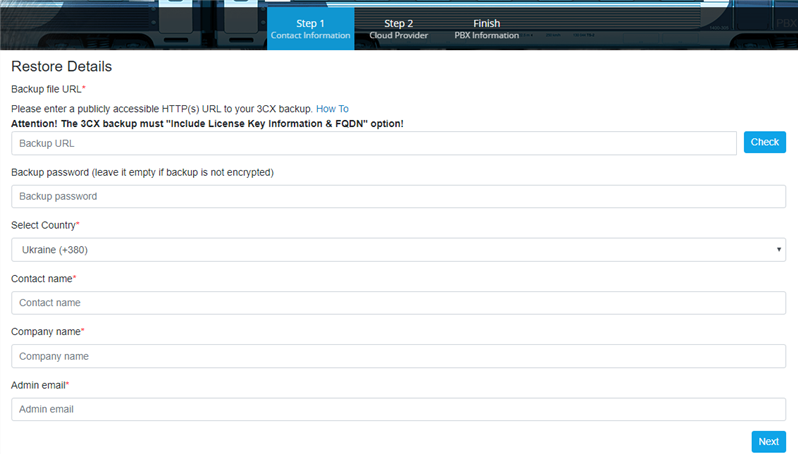Viewport: 798px width, 454px height.
Task: Click the 'Company name' label
Action: pyautogui.click(x=47, y=332)
